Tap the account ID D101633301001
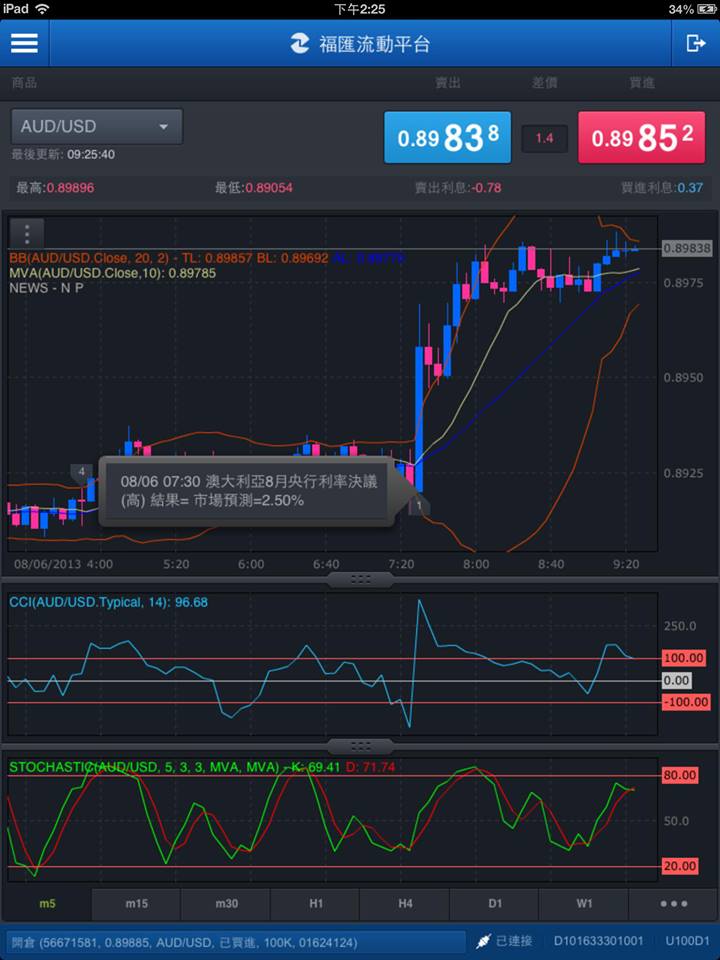 (598, 941)
